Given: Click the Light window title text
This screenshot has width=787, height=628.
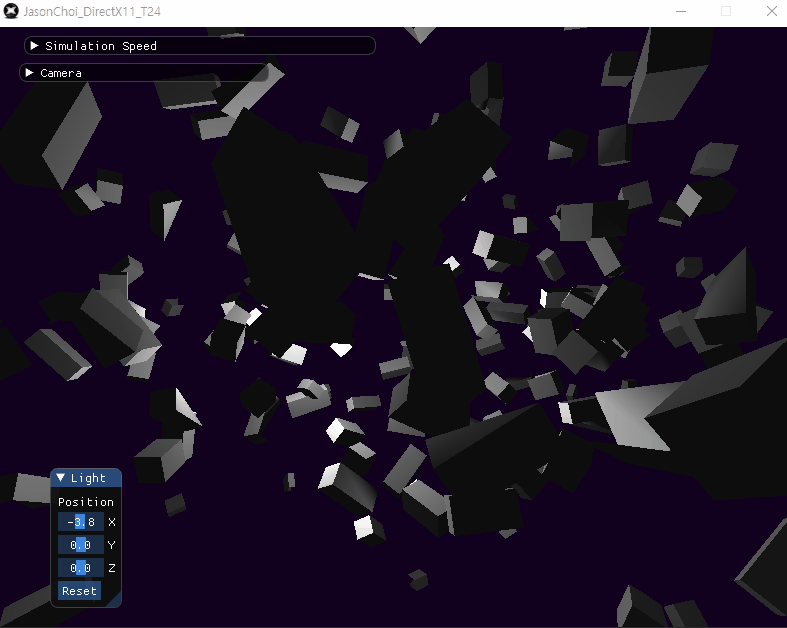Looking at the screenshot, I should point(88,478).
